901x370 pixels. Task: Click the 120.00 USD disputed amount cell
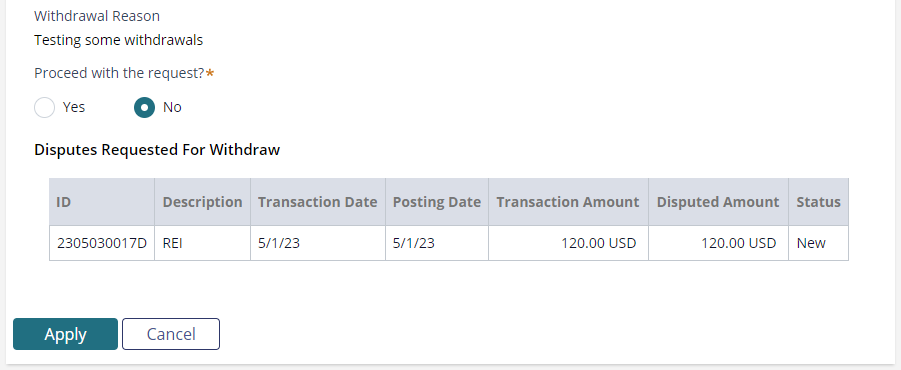(718, 243)
